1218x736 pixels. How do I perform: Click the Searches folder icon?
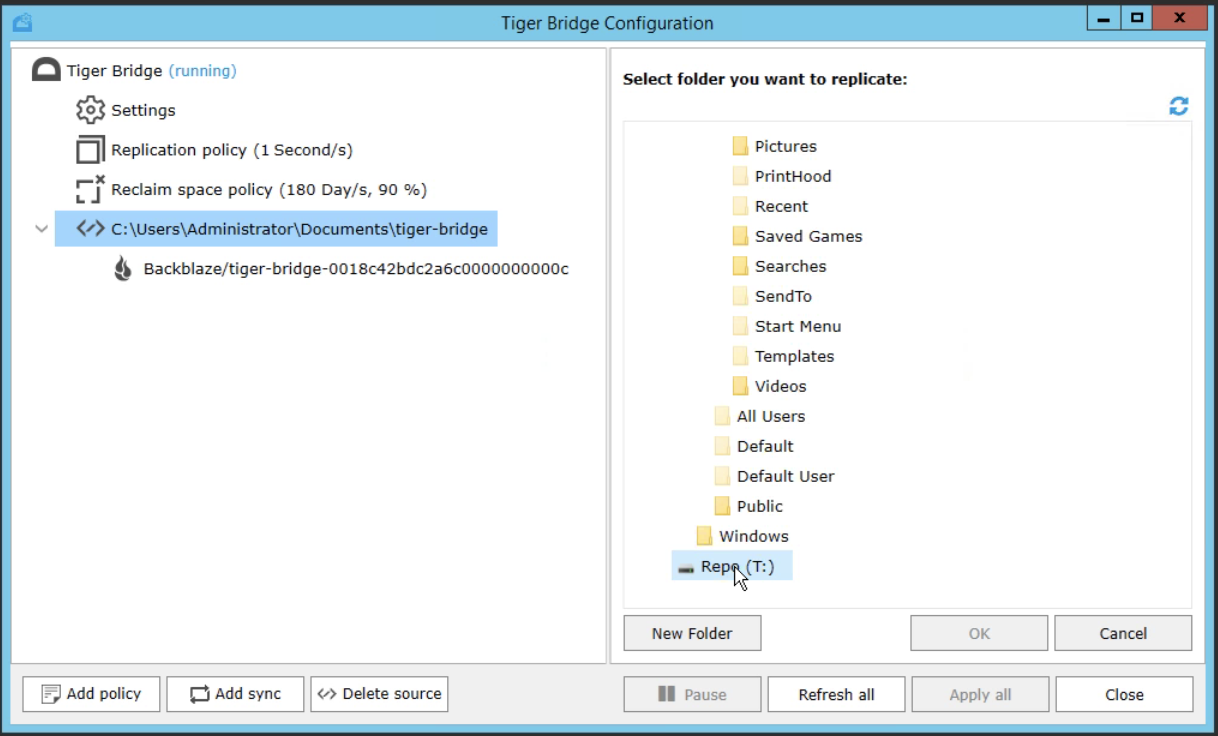click(x=740, y=266)
